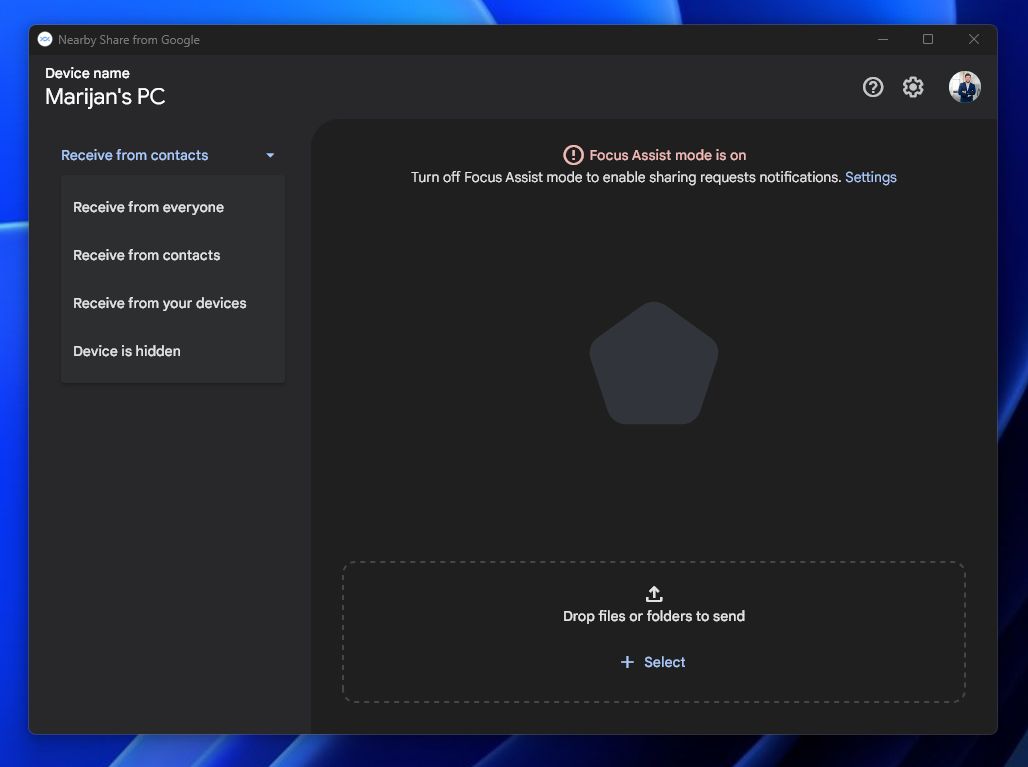The width and height of the screenshot is (1028, 767).
Task: Minimize the Nearby Share window
Action: tap(883, 39)
